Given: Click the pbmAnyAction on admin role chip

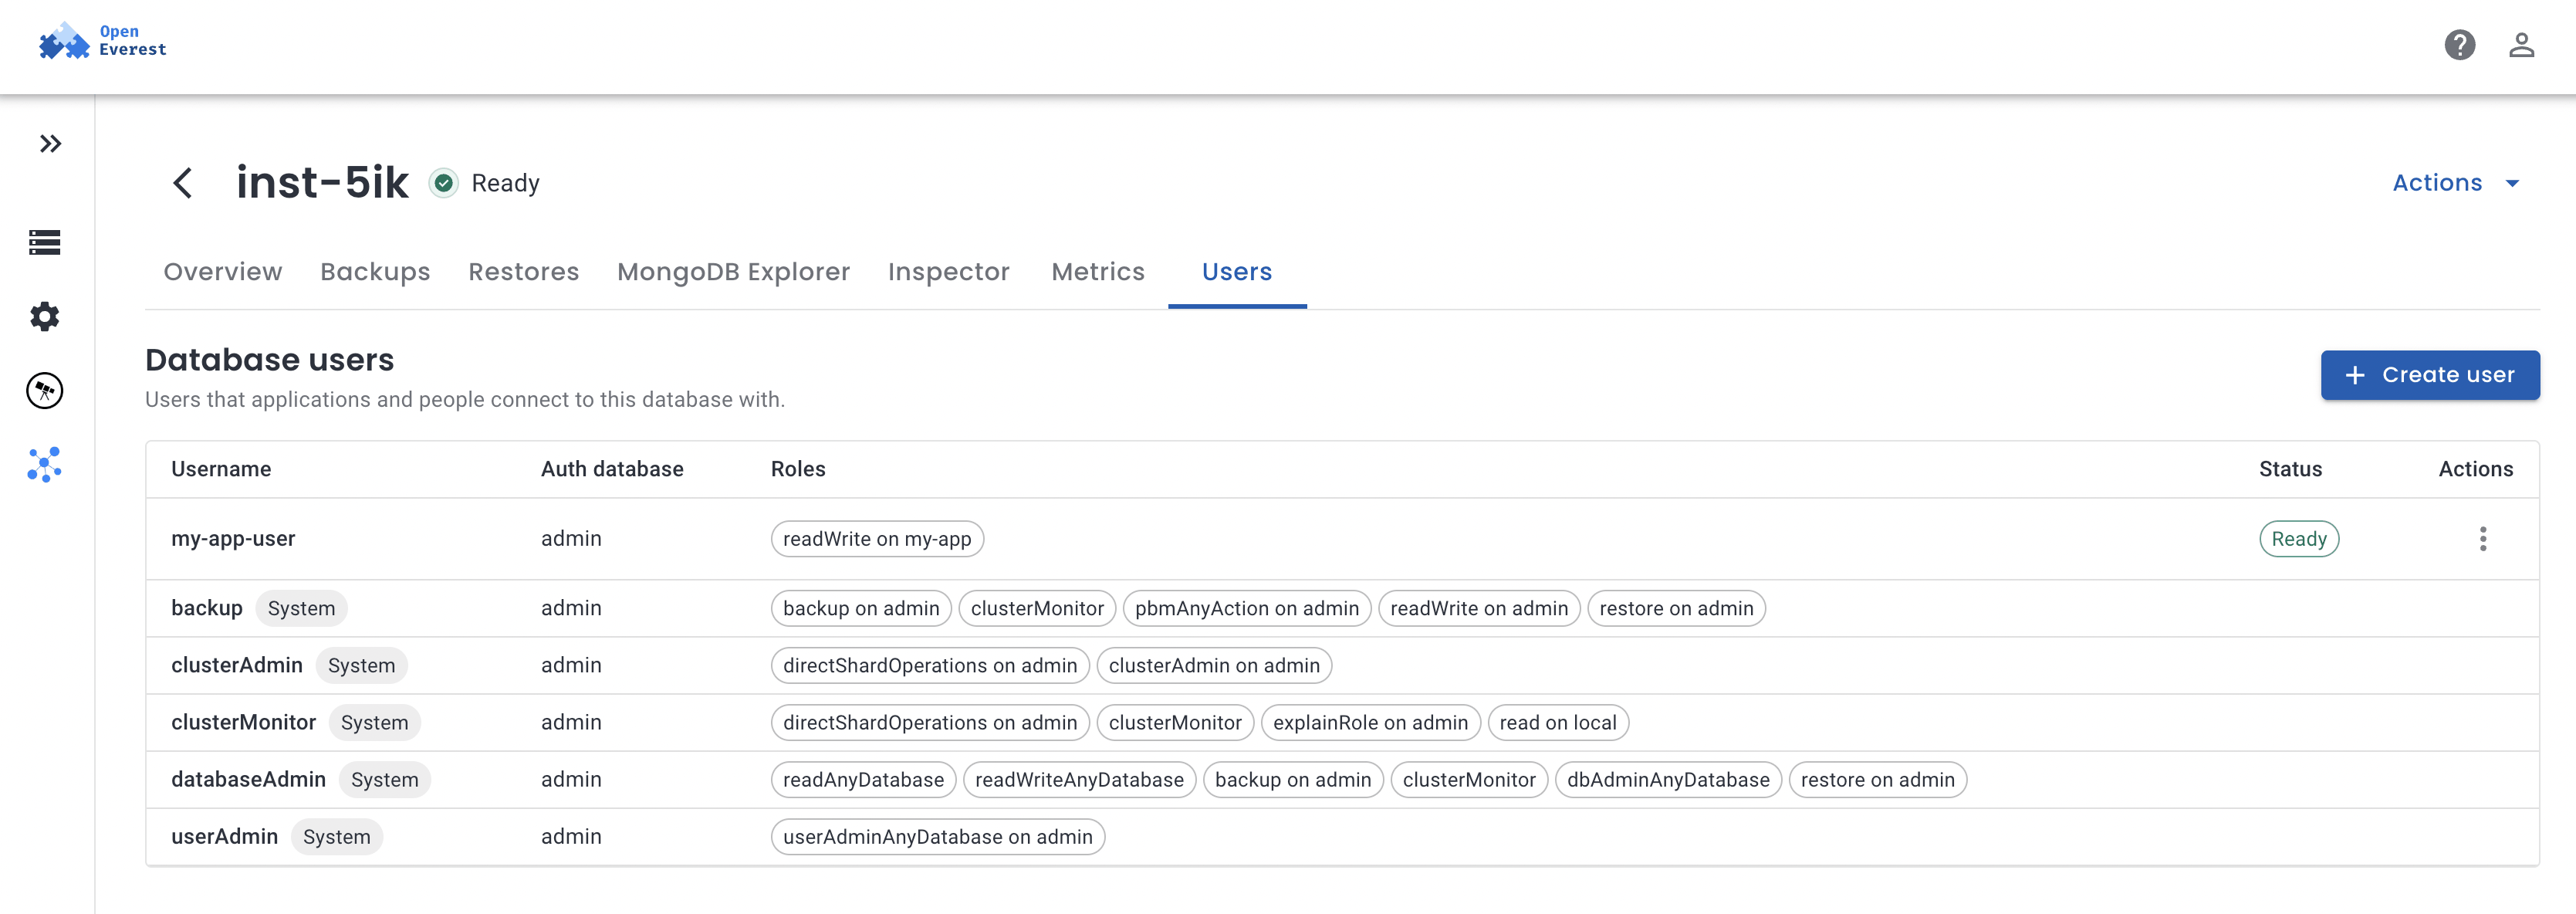Looking at the screenshot, I should [1246, 608].
